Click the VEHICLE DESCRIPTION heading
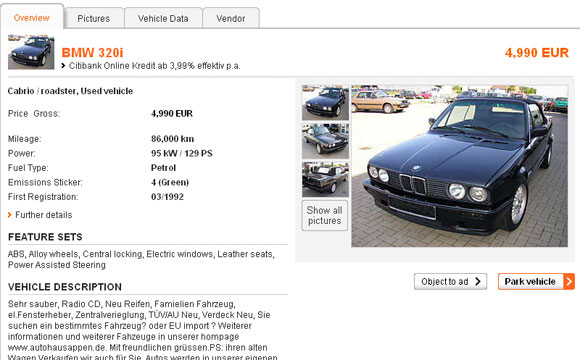 [65, 287]
